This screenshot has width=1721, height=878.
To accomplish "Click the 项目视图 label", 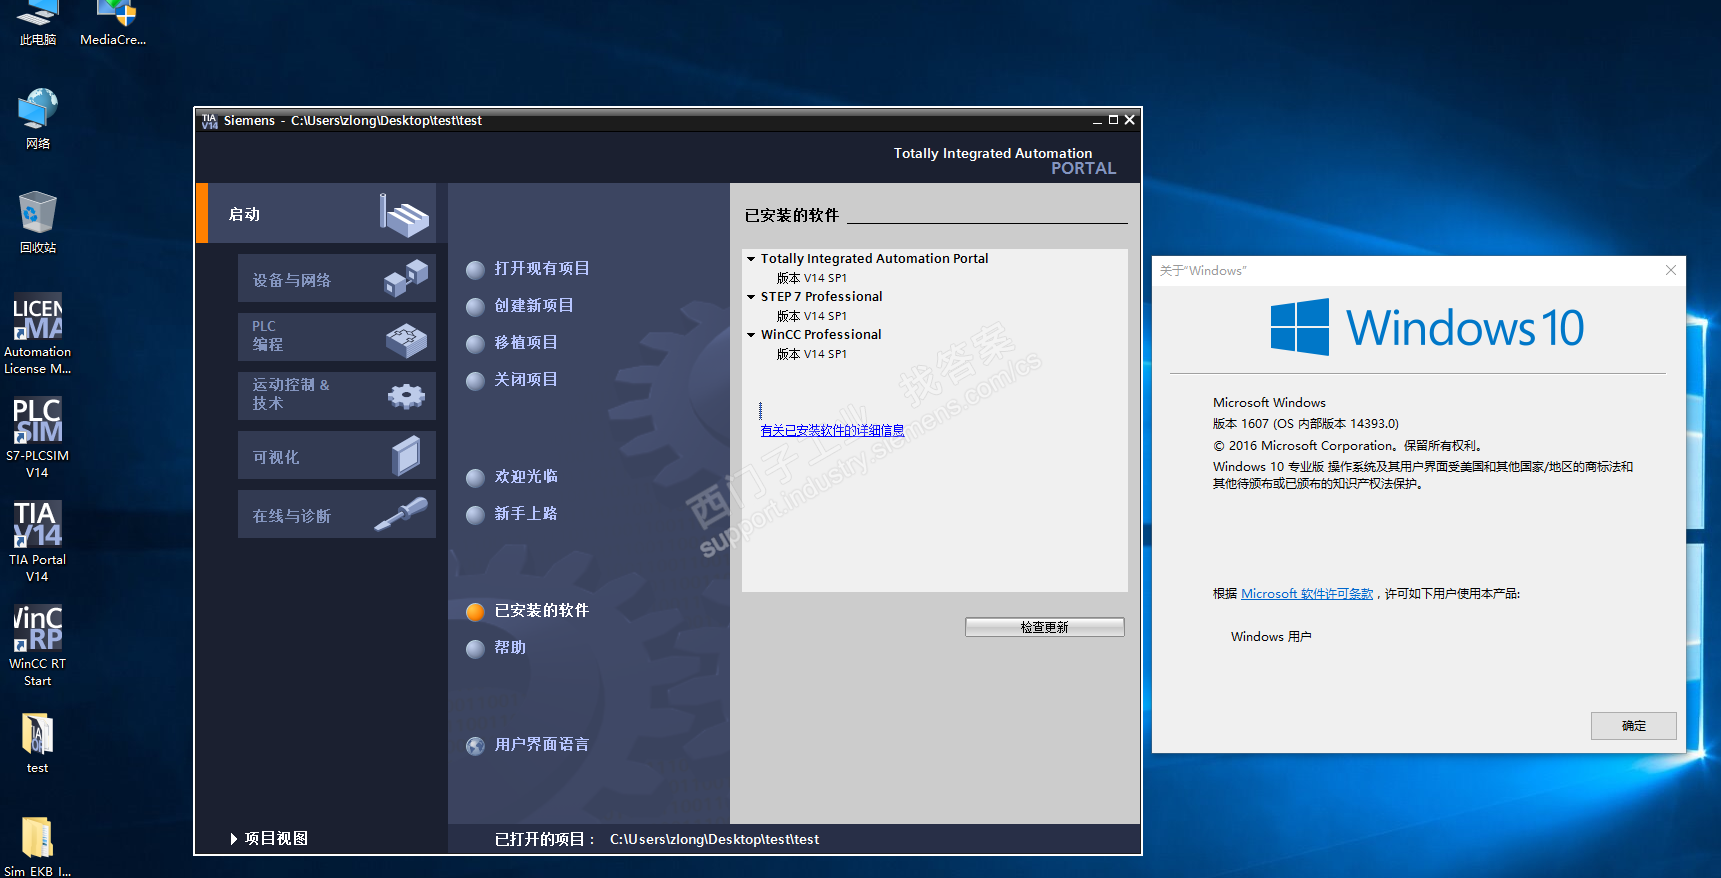I will point(276,839).
